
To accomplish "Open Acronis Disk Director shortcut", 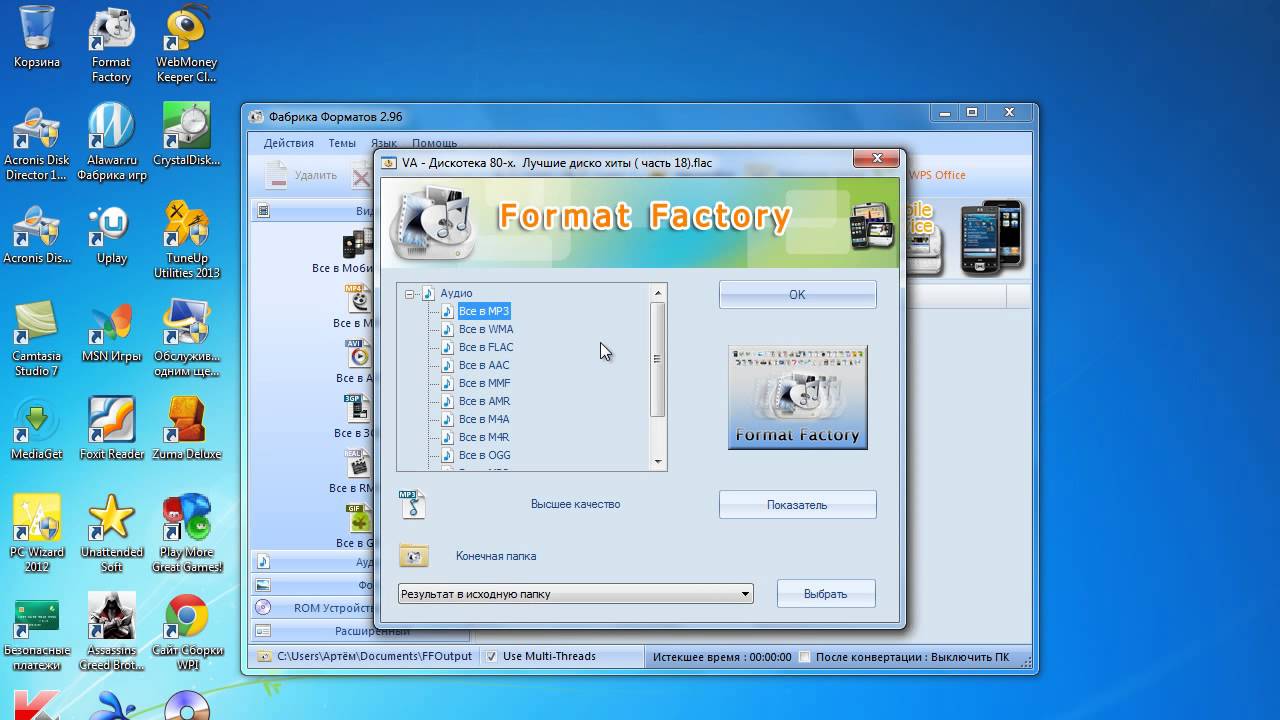I will click(37, 142).
